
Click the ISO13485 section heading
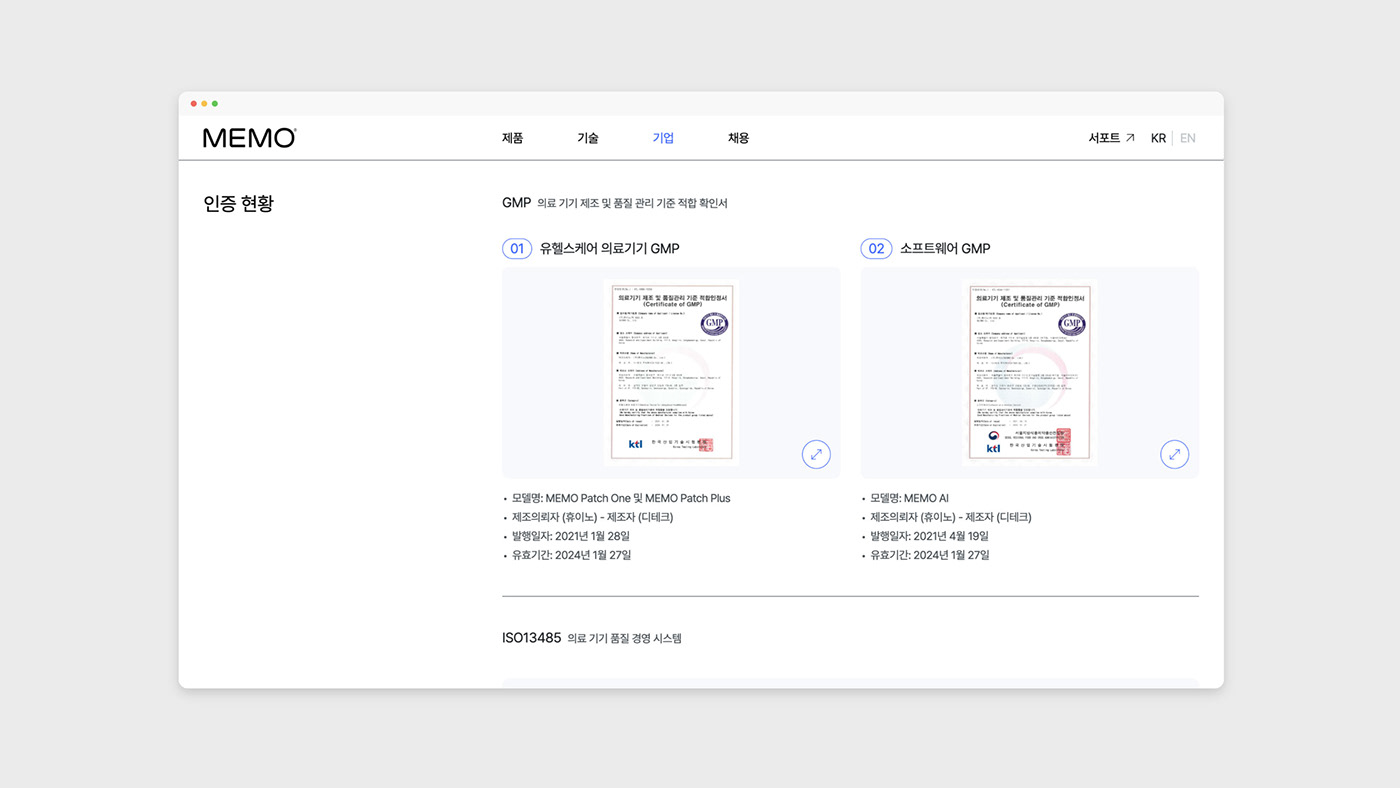coord(531,637)
